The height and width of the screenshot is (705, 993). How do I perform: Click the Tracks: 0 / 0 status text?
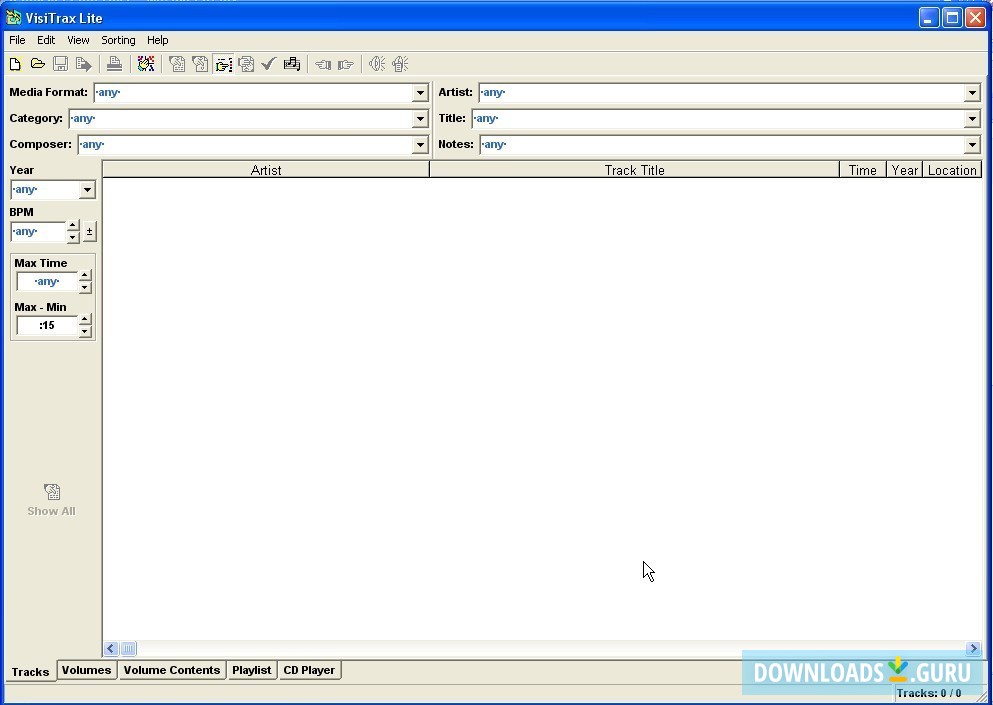928,694
